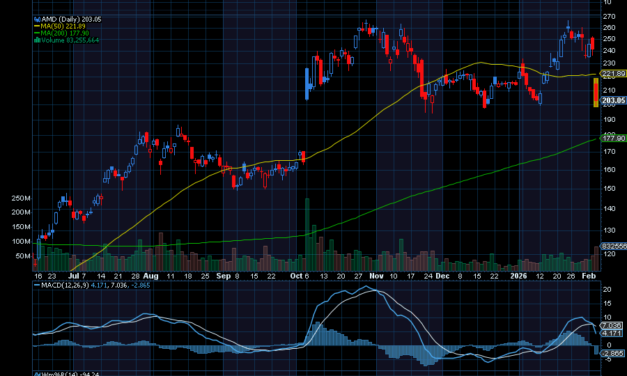Image resolution: width=627 pixels, height=376 pixels.
Task: Click the Volume bars icon in the legend
Action: [37, 40]
